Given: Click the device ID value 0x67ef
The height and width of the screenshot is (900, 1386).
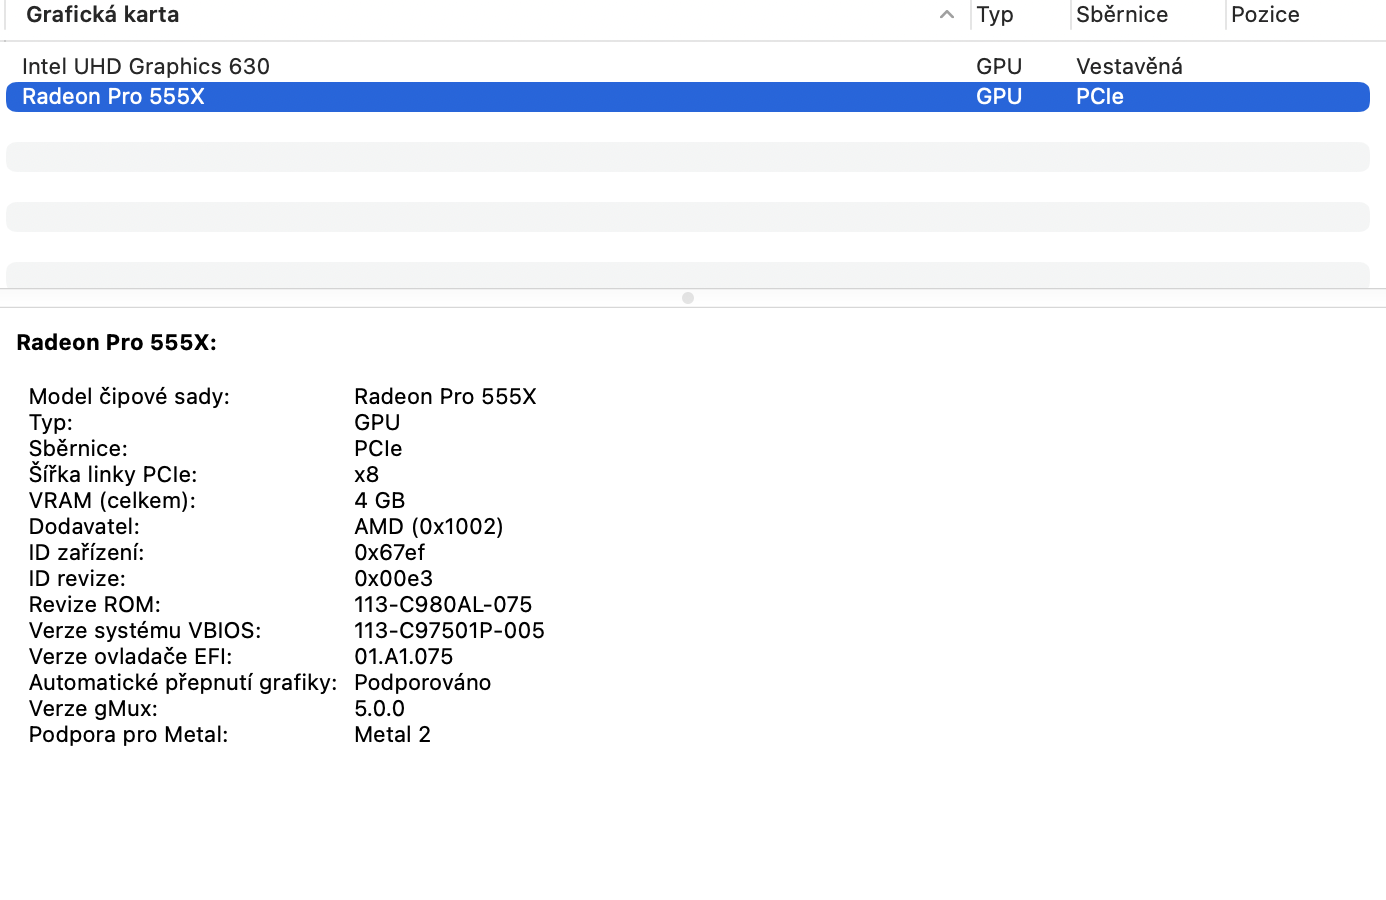Looking at the screenshot, I should [390, 553].
